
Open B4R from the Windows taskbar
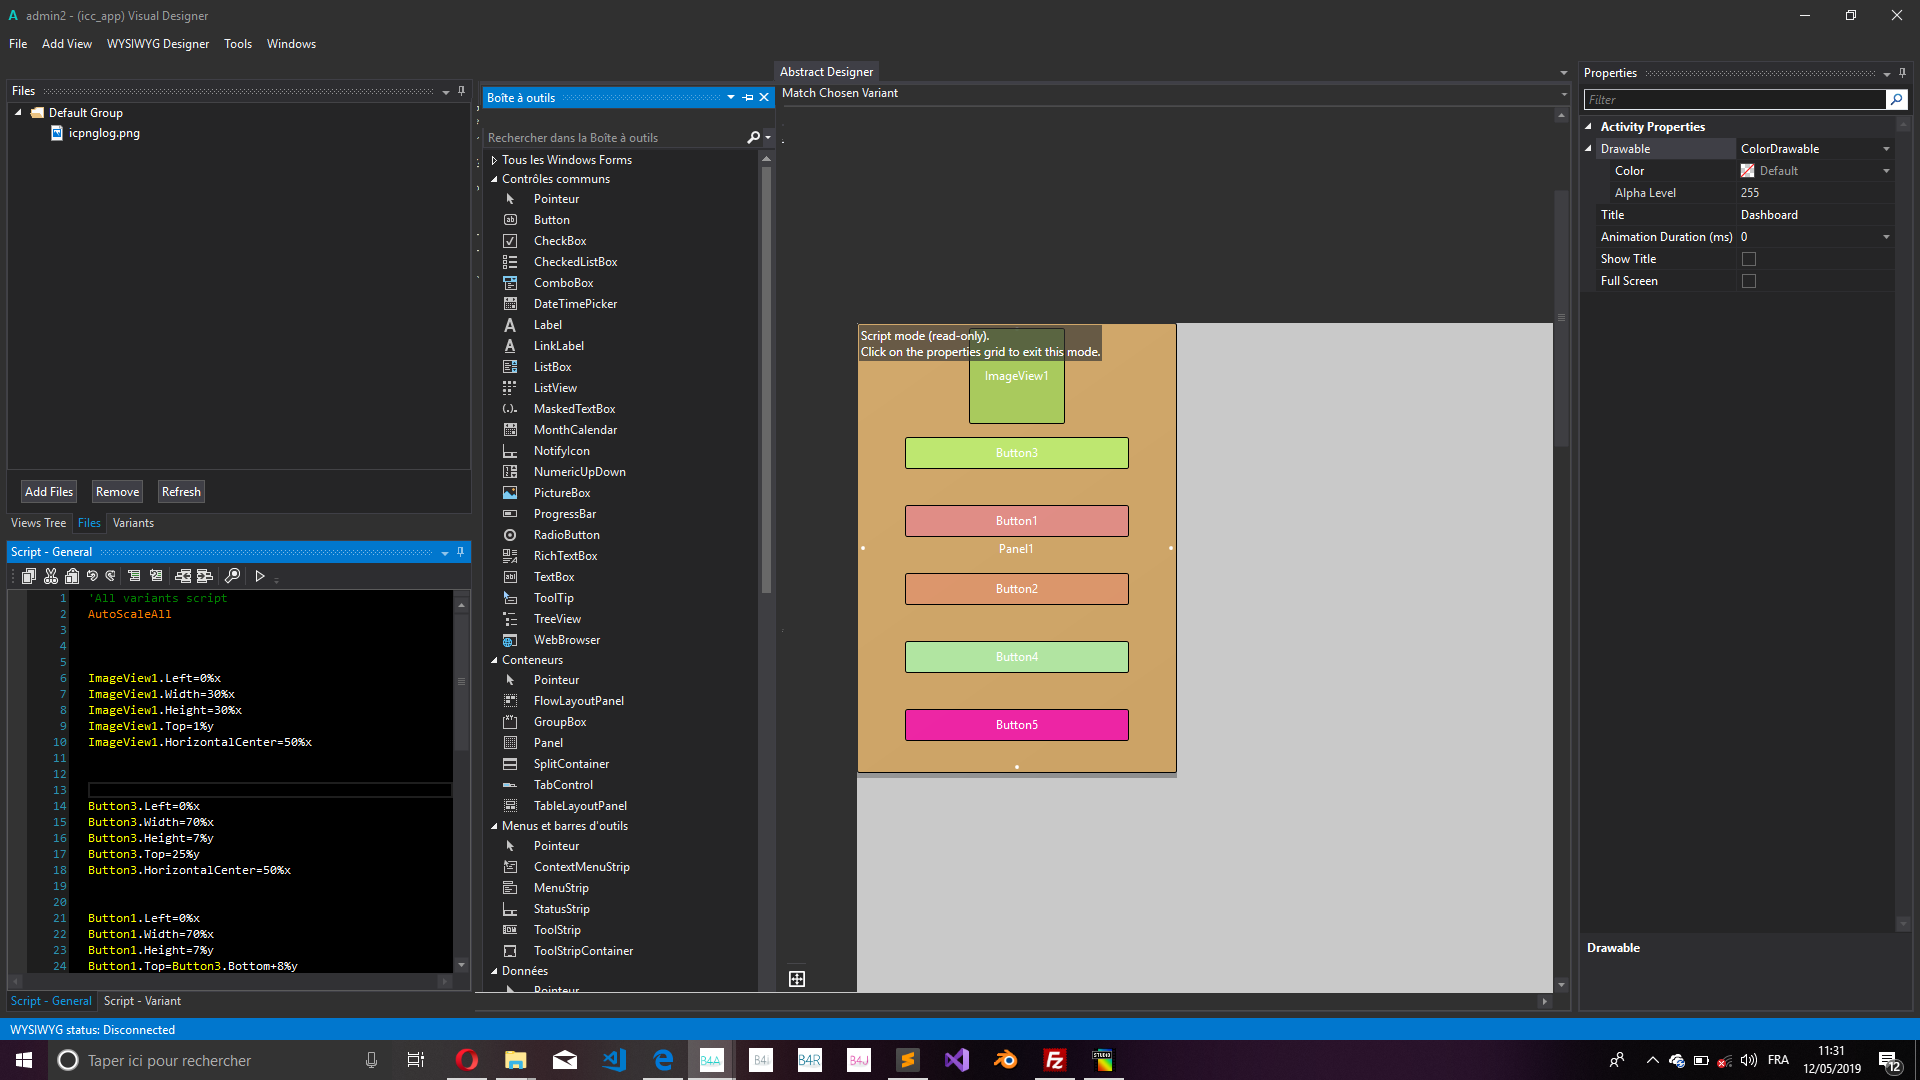[x=809, y=1060]
